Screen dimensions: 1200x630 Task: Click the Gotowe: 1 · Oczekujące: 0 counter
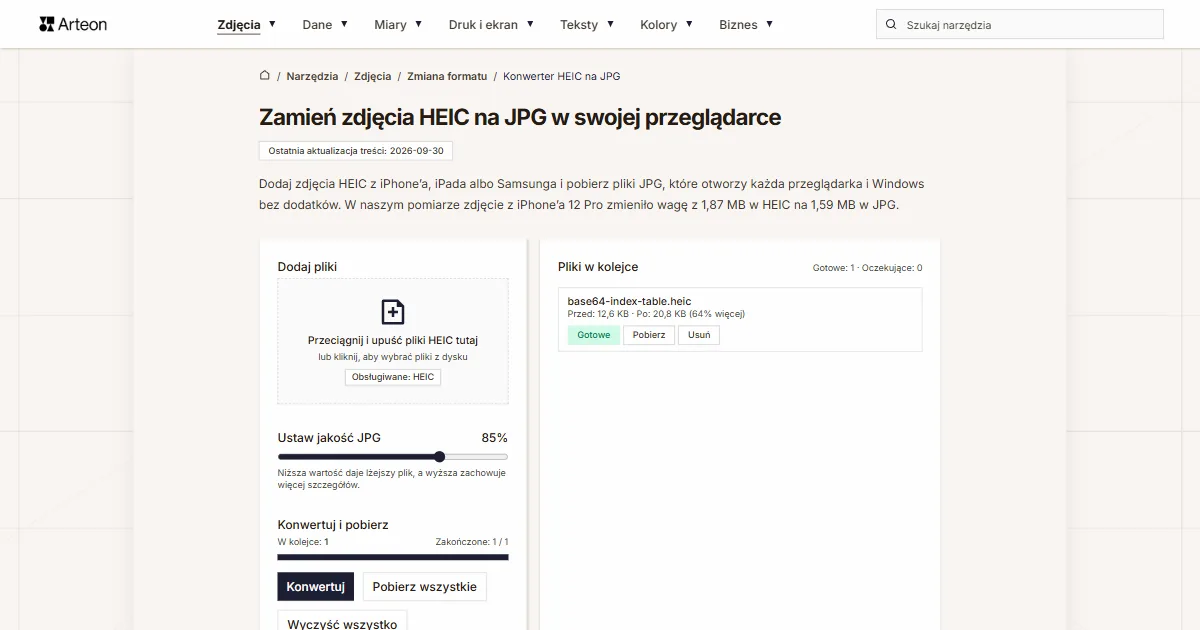click(867, 268)
